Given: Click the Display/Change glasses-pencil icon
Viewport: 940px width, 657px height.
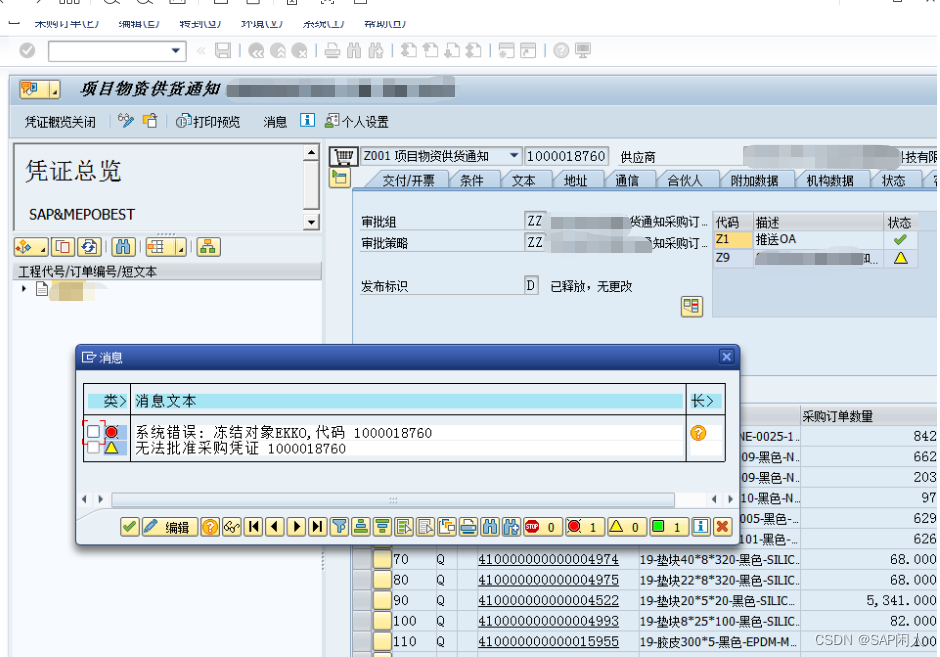Looking at the screenshot, I should (x=126, y=121).
